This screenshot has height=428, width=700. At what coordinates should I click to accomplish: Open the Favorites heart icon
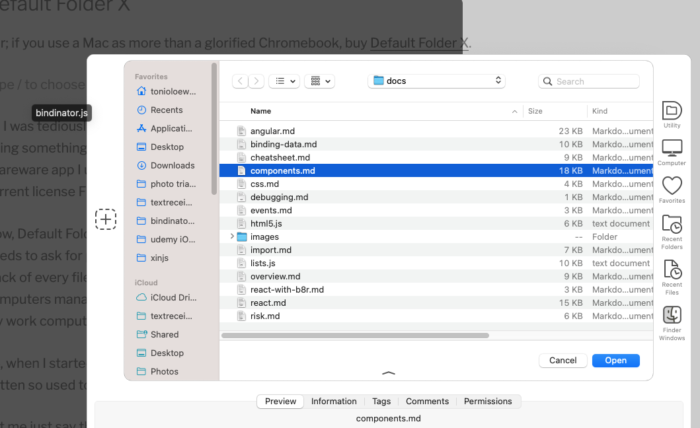(671, 190)
